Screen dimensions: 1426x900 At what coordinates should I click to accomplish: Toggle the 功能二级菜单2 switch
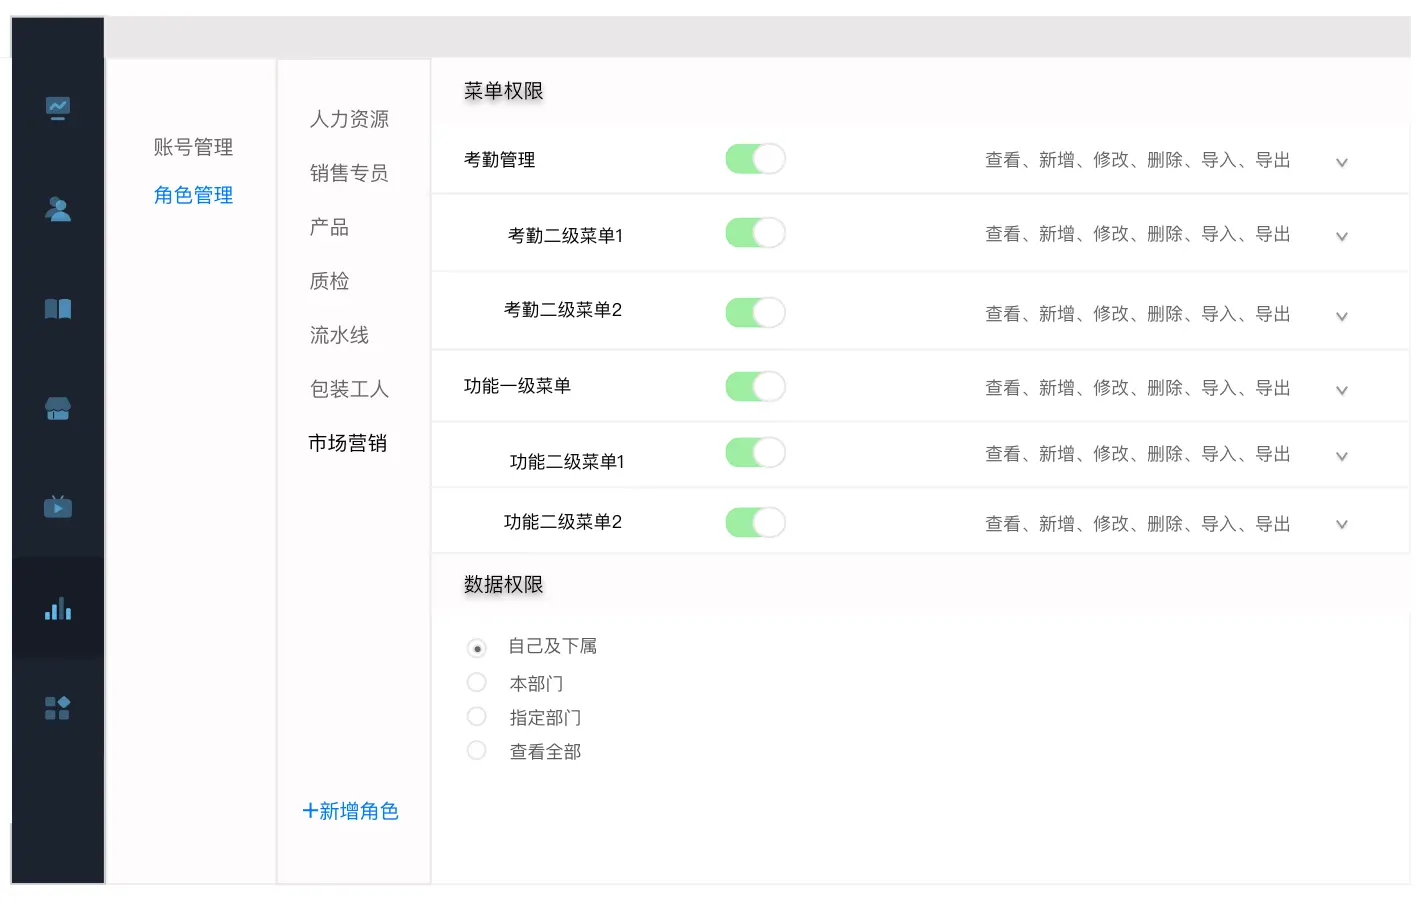point(756,523)
